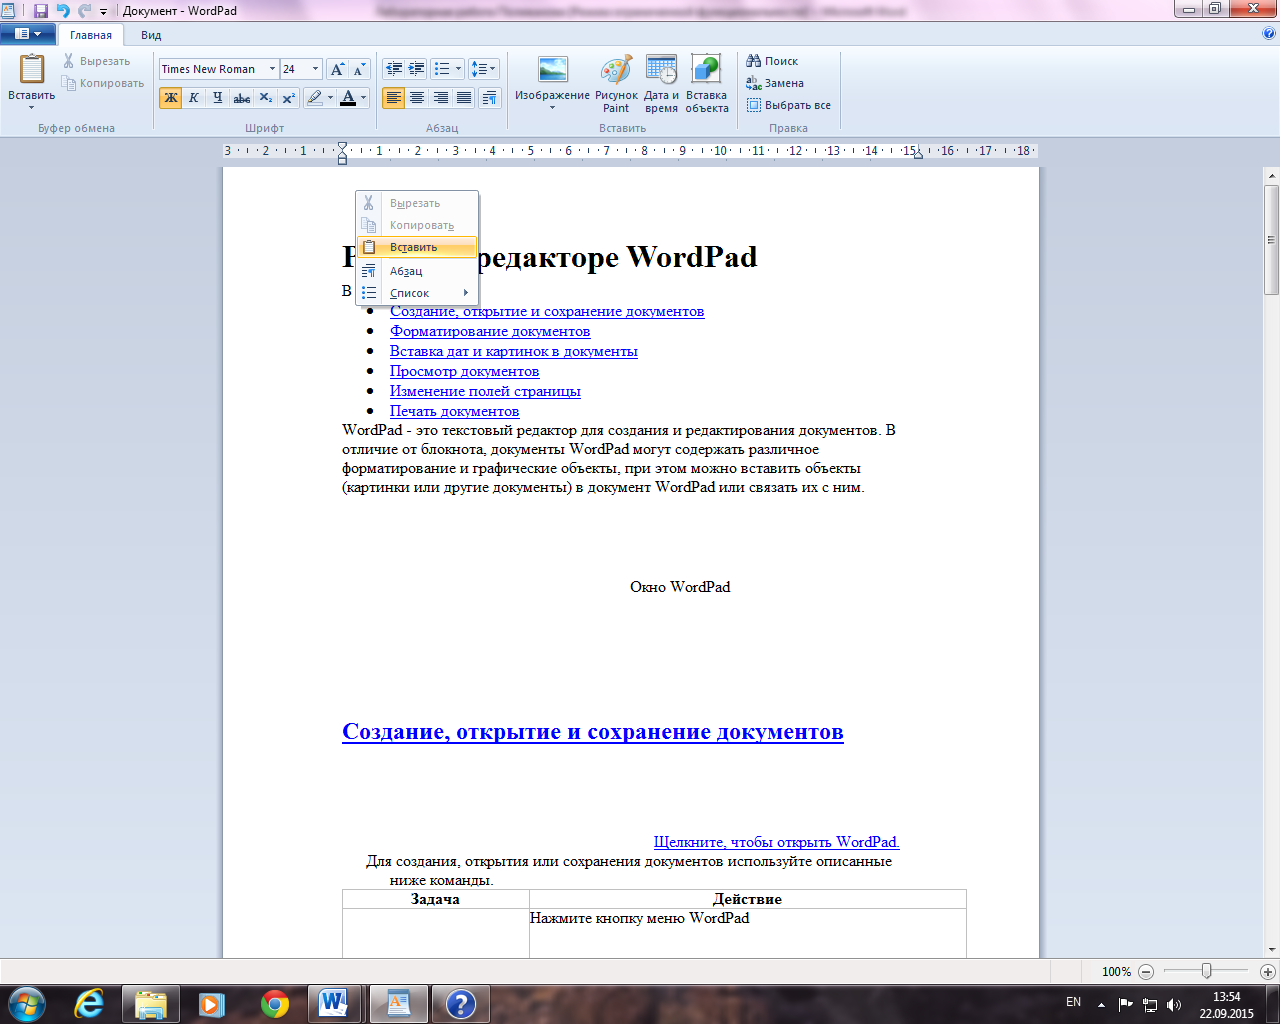Click the Windows Start button
Viewport: 1280px width, 1024px height.
[x=26, y=1003]
